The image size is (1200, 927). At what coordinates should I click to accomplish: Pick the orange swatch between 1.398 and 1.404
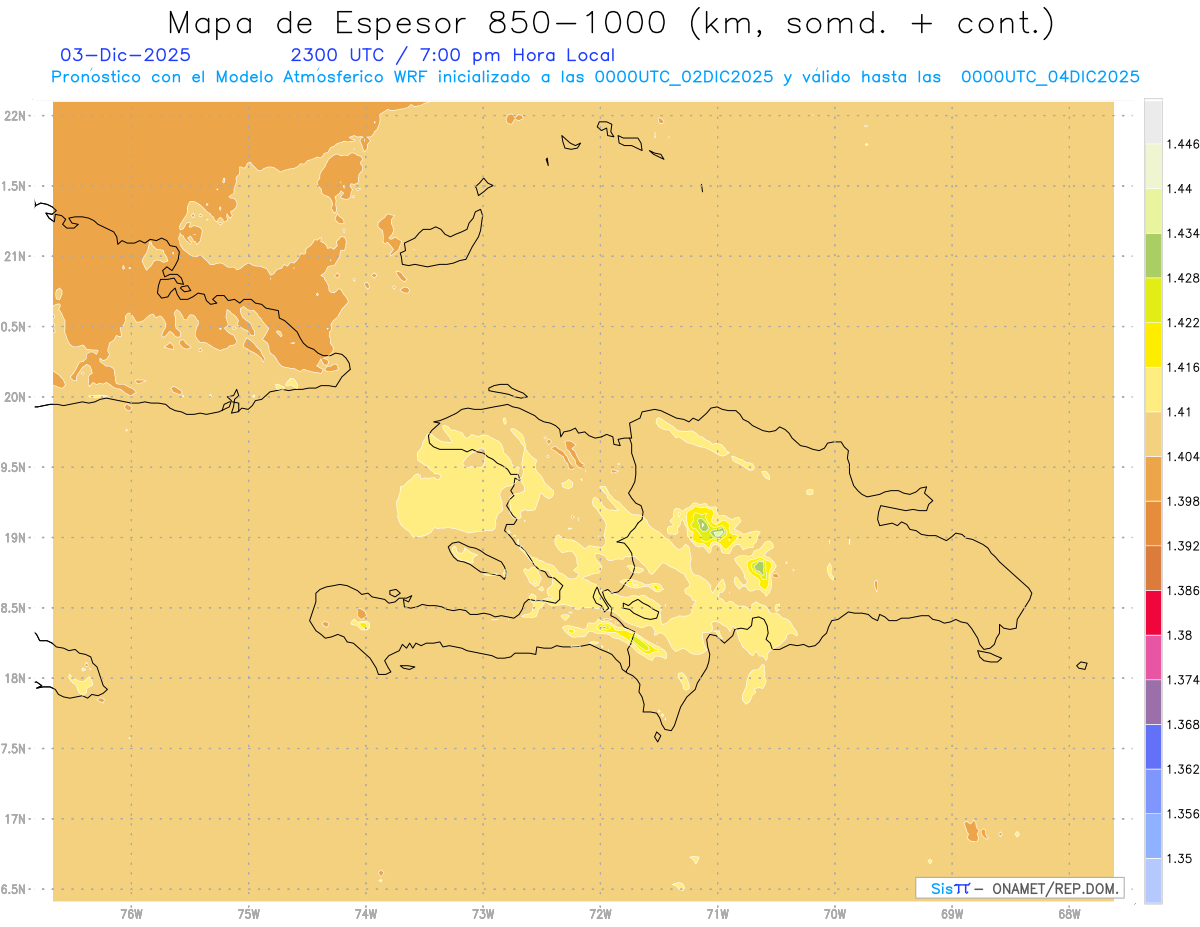tap(1153, 478)
